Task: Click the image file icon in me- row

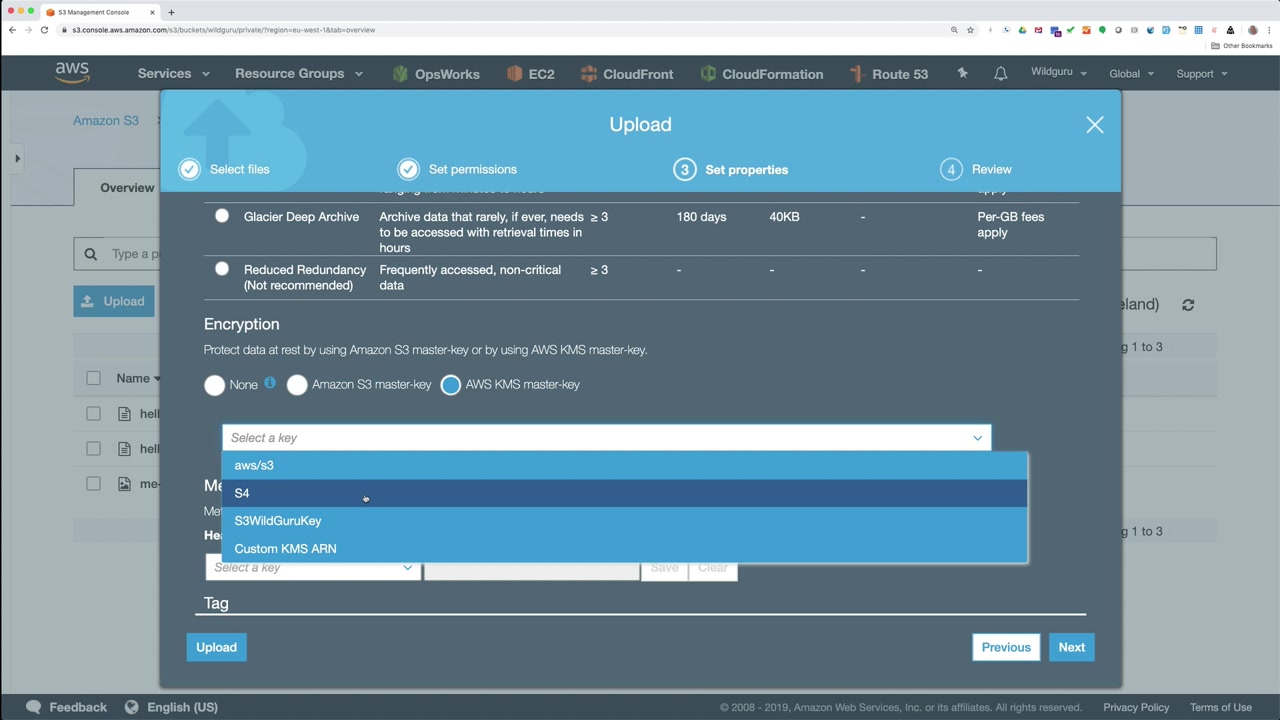Action: pyautogui.click(x=124, y=484)
